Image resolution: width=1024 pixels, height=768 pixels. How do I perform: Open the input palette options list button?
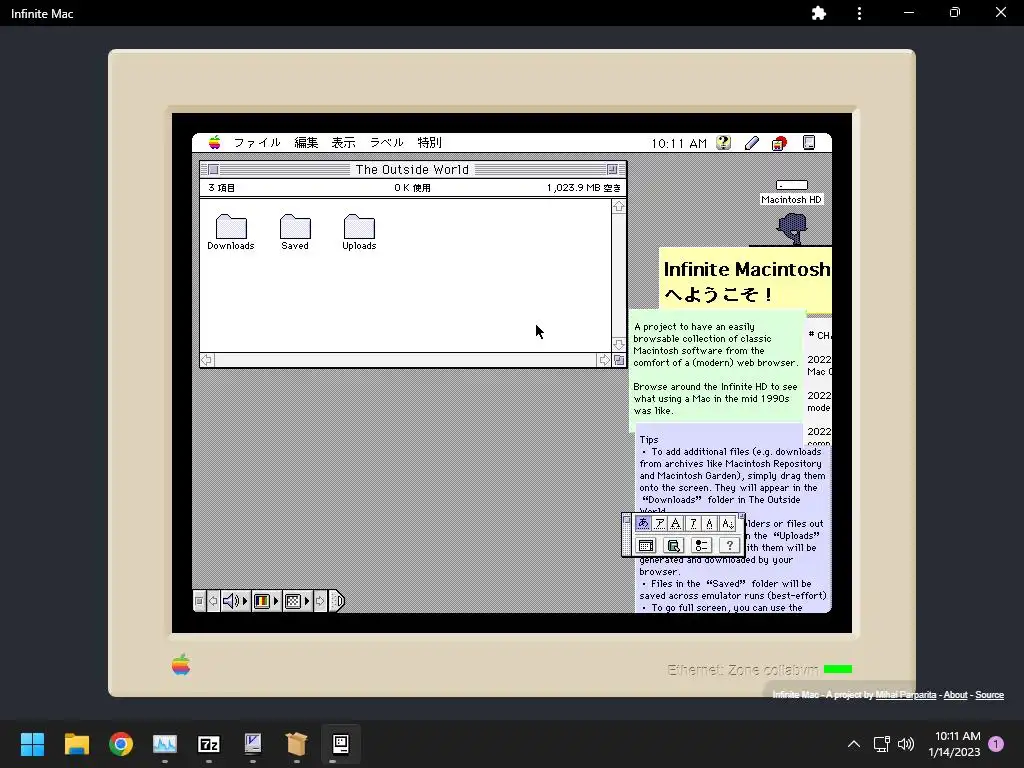[x=701, y=545]
